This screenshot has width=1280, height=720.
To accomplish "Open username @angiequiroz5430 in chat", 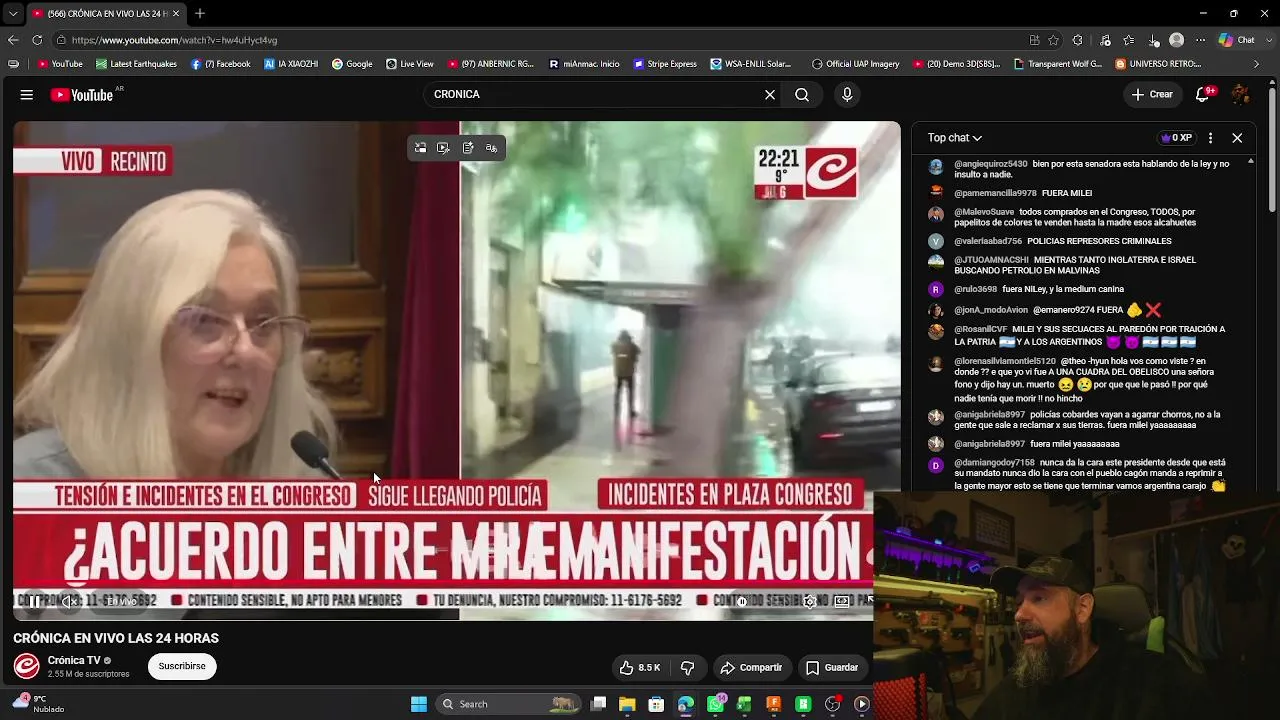I will [991, 164].
